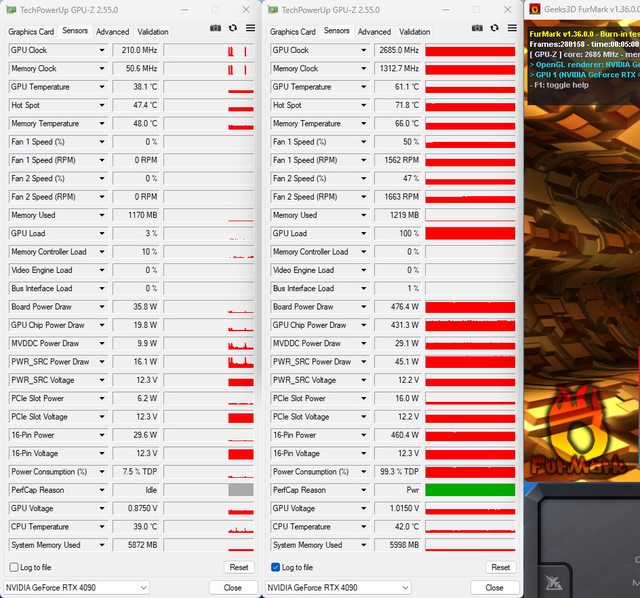Click the GPU Load graph showing 100 %

470,233
